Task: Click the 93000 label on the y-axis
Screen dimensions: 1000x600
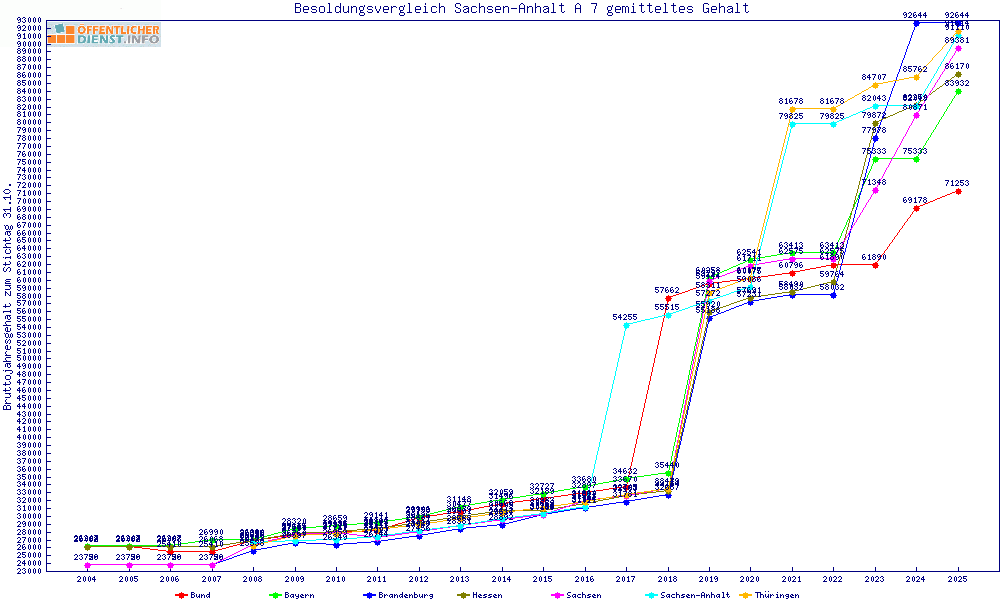Action: click(29, 21)
